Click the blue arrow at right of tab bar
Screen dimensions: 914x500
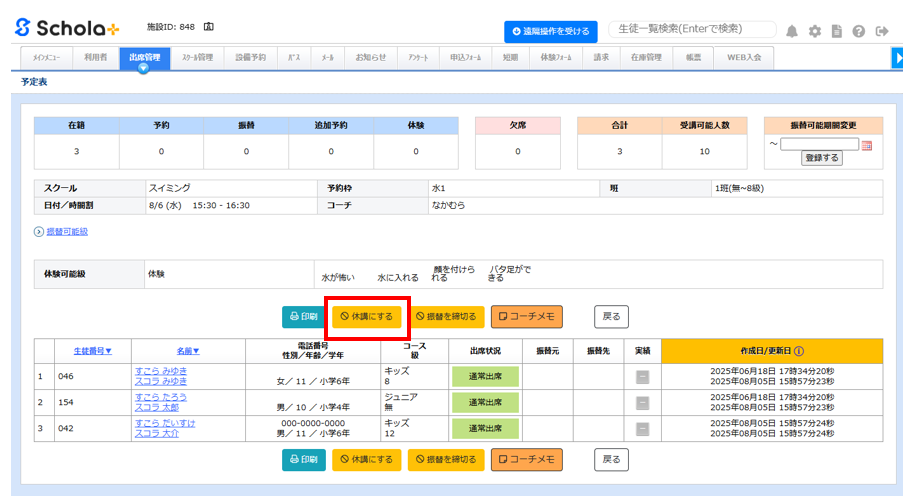(x=897, y=57)
